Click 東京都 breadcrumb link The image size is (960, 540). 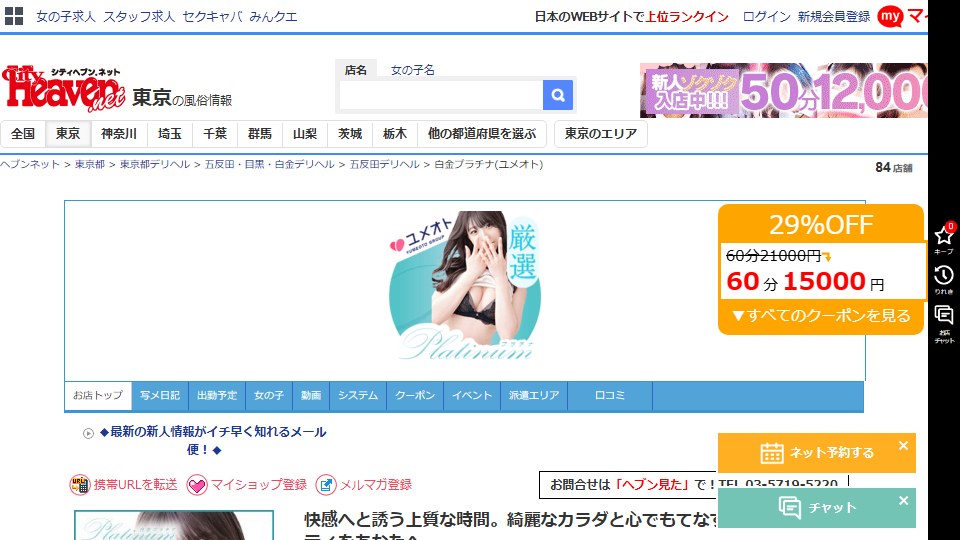[x=89, y=164]
